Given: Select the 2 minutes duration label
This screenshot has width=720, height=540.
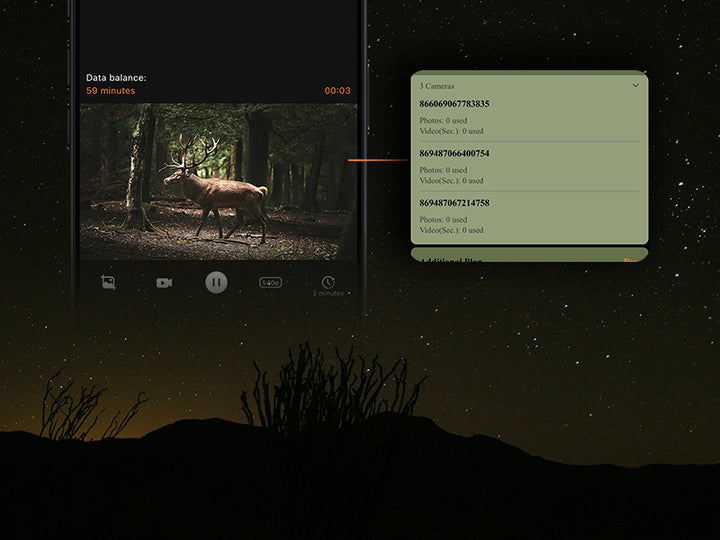Looking at the screenshot, I should (328, 294).
